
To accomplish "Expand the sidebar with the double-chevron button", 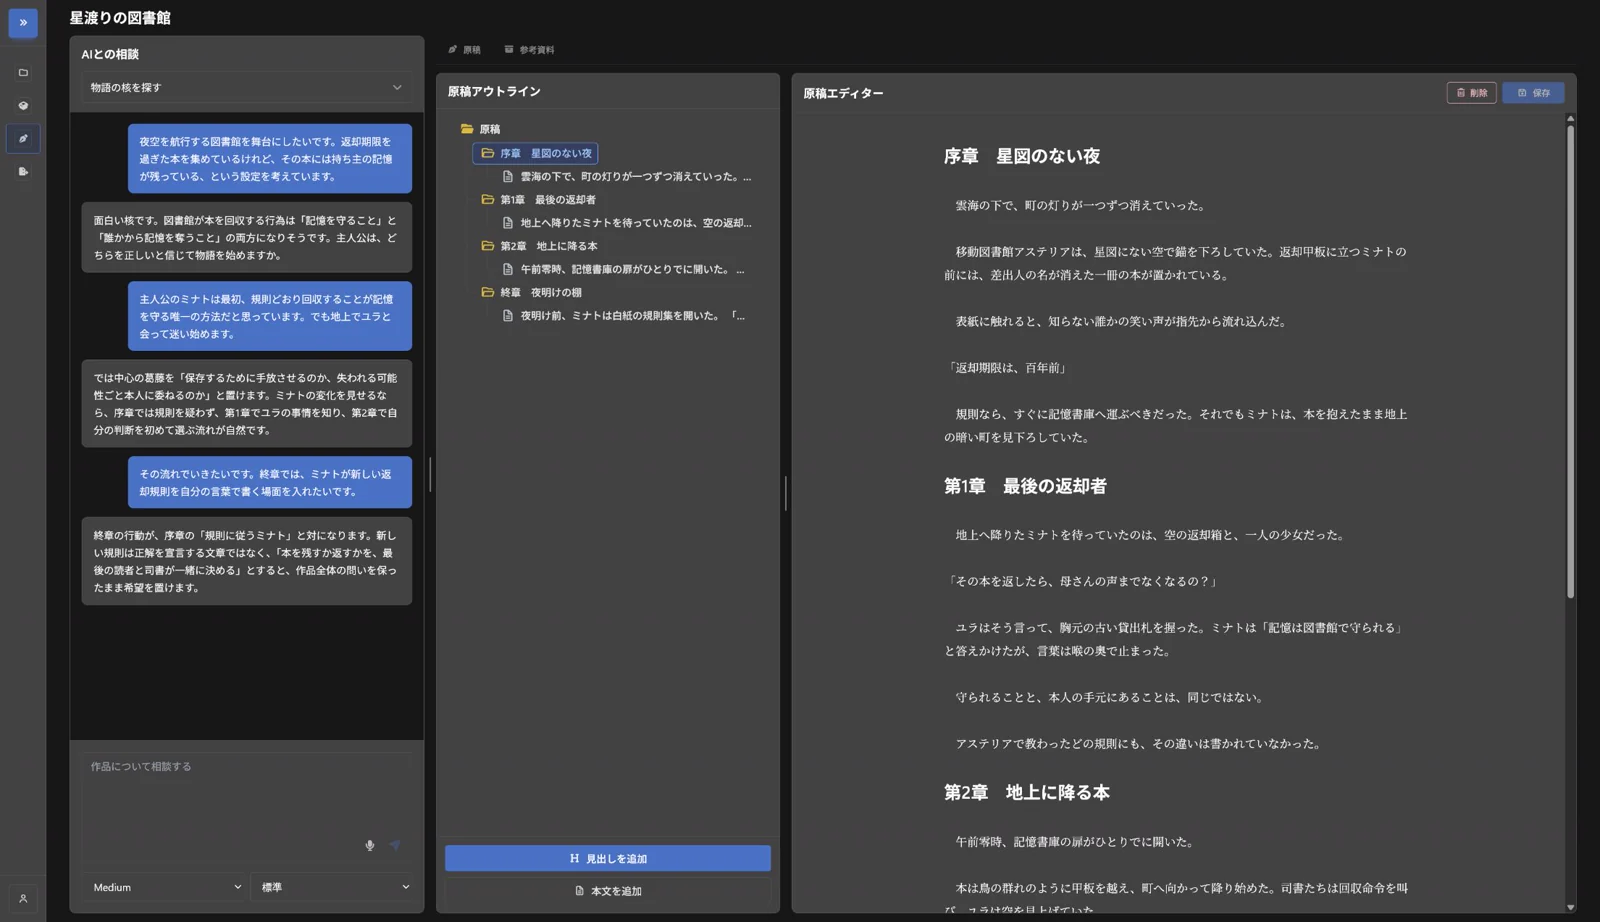I will [23, 22].
